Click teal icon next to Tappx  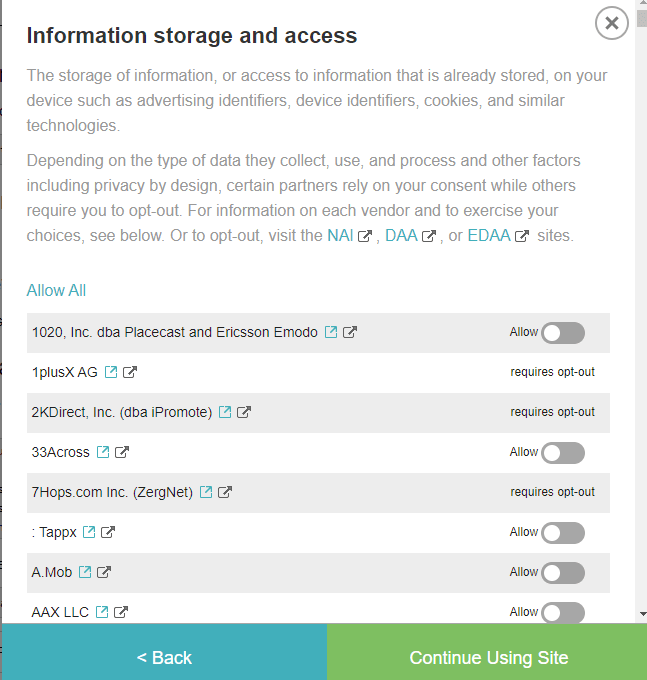tap(89, 532)
